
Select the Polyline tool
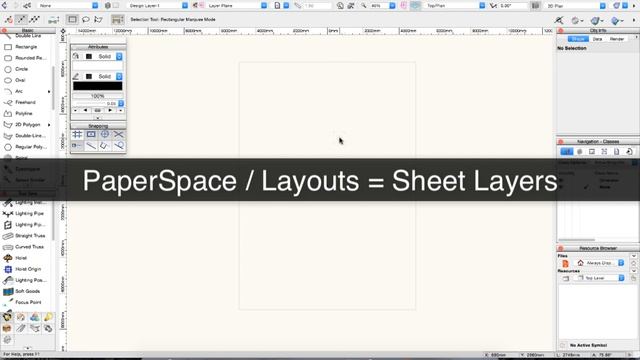[x=18, y=113]
